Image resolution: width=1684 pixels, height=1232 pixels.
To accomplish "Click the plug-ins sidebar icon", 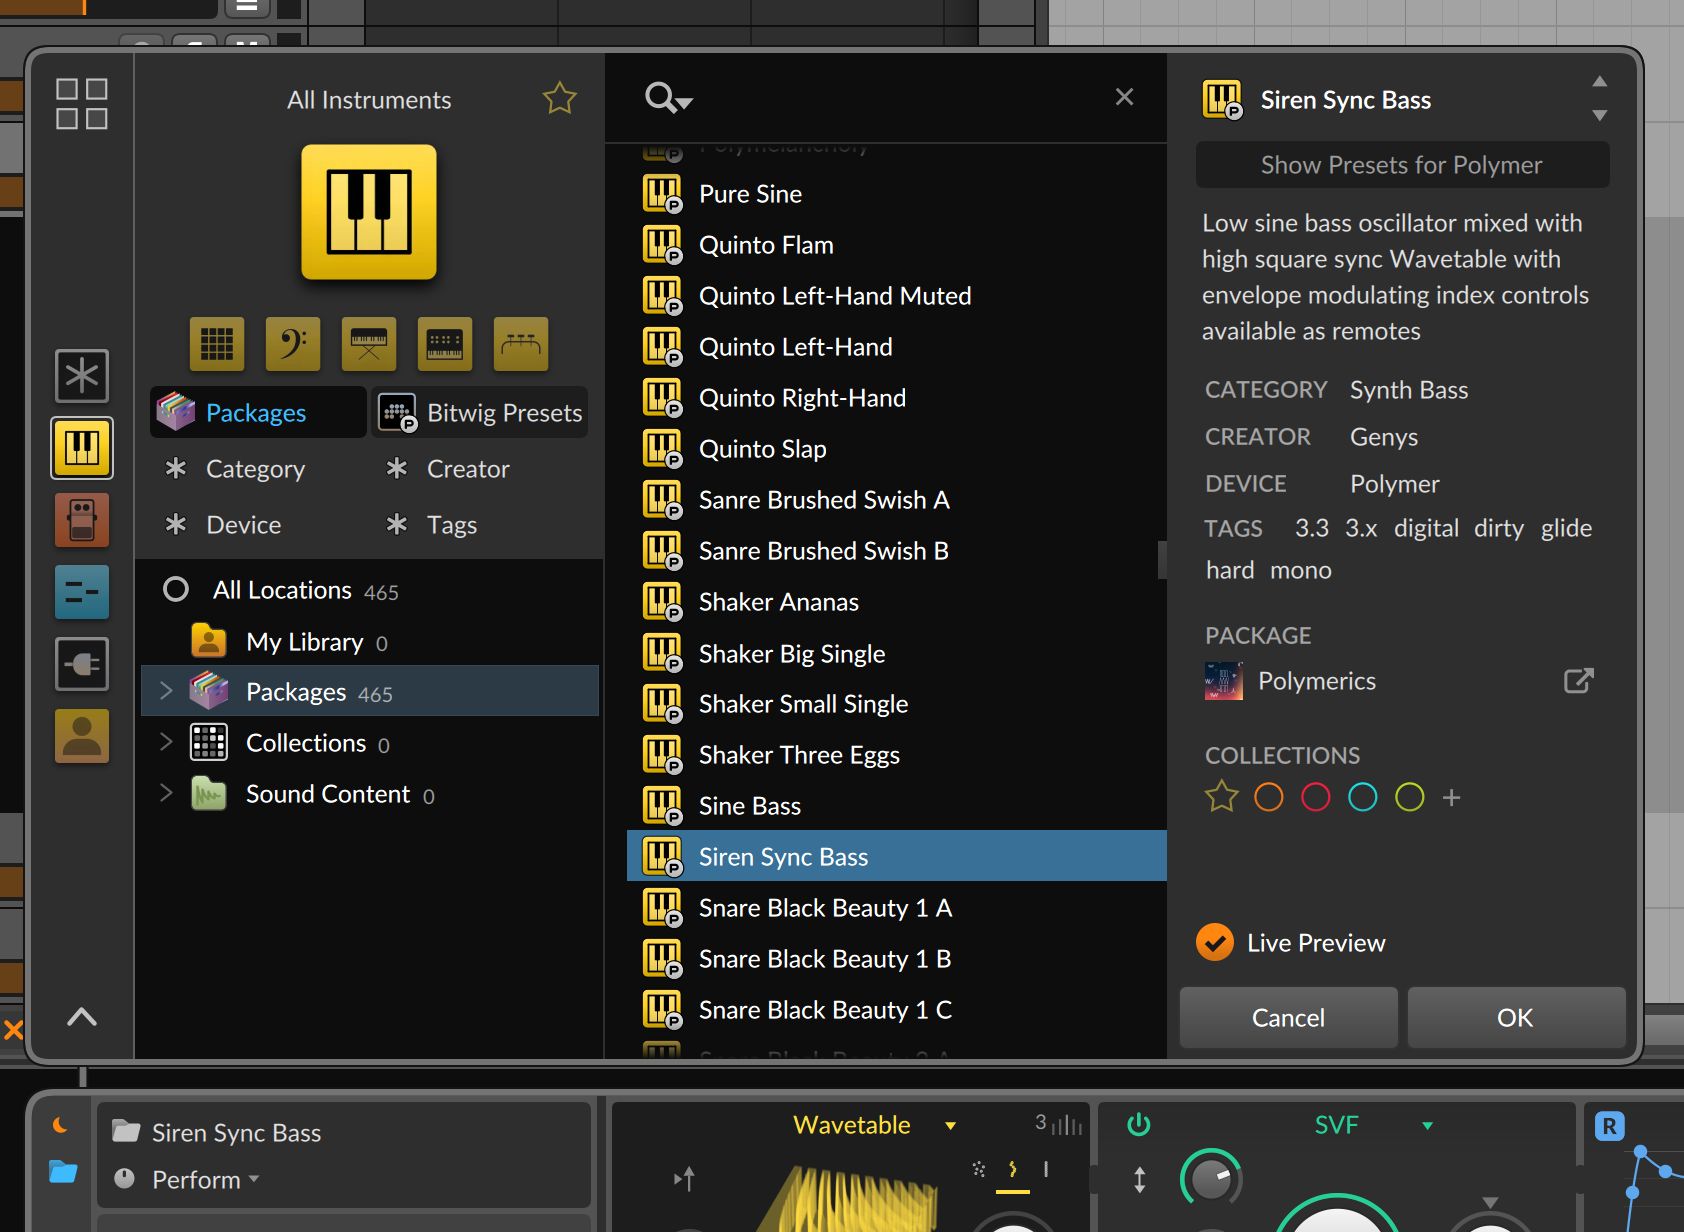I will (82, 664).
